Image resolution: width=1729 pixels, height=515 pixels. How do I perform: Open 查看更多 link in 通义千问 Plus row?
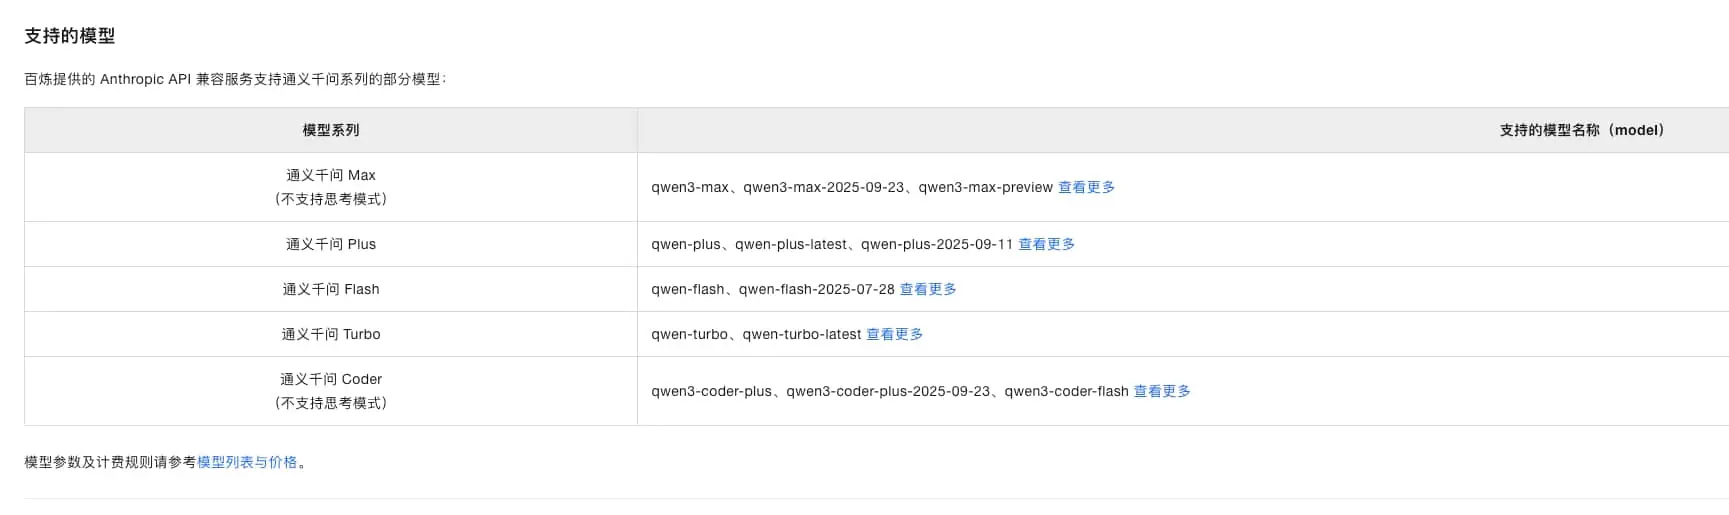point(1046,244)
